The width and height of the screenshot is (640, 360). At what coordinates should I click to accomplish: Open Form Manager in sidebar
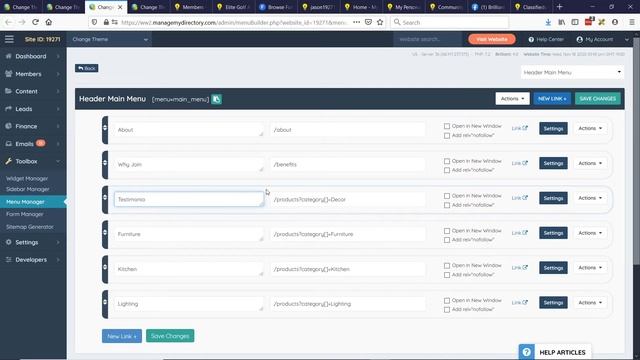(x=24, y=214)
